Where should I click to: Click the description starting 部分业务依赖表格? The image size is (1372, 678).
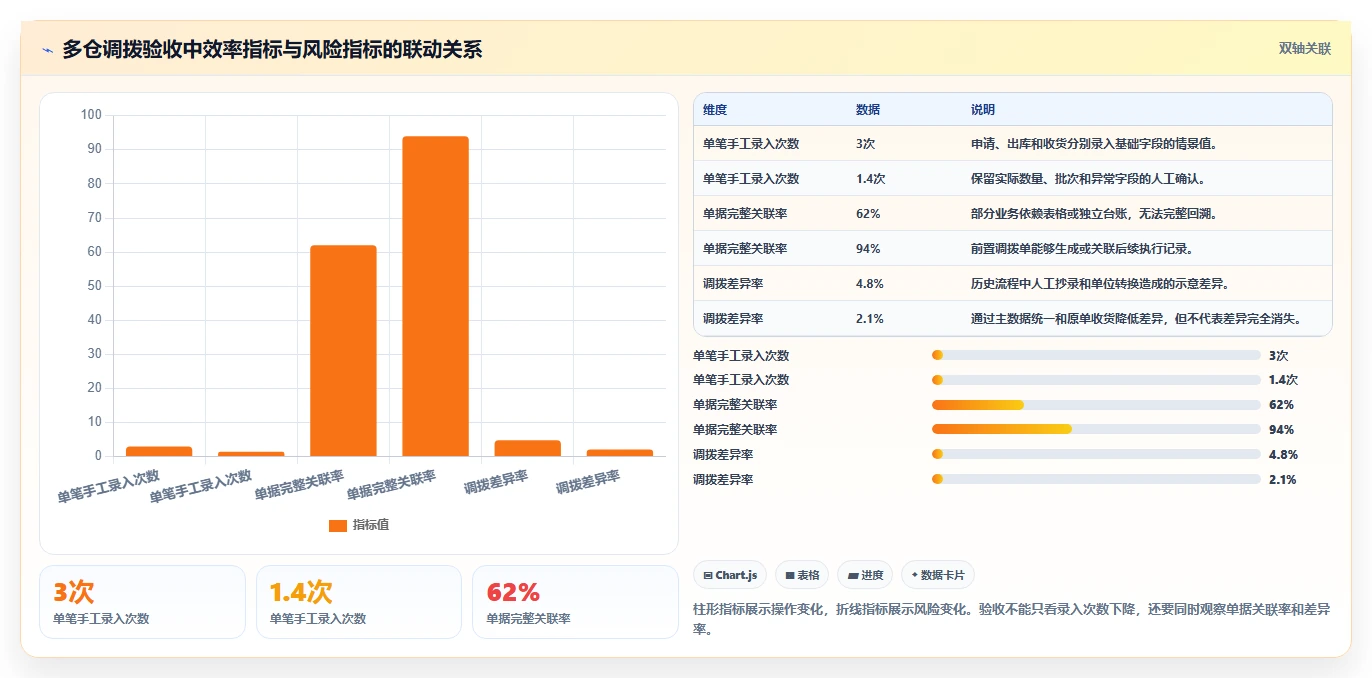pos(1094,214)
